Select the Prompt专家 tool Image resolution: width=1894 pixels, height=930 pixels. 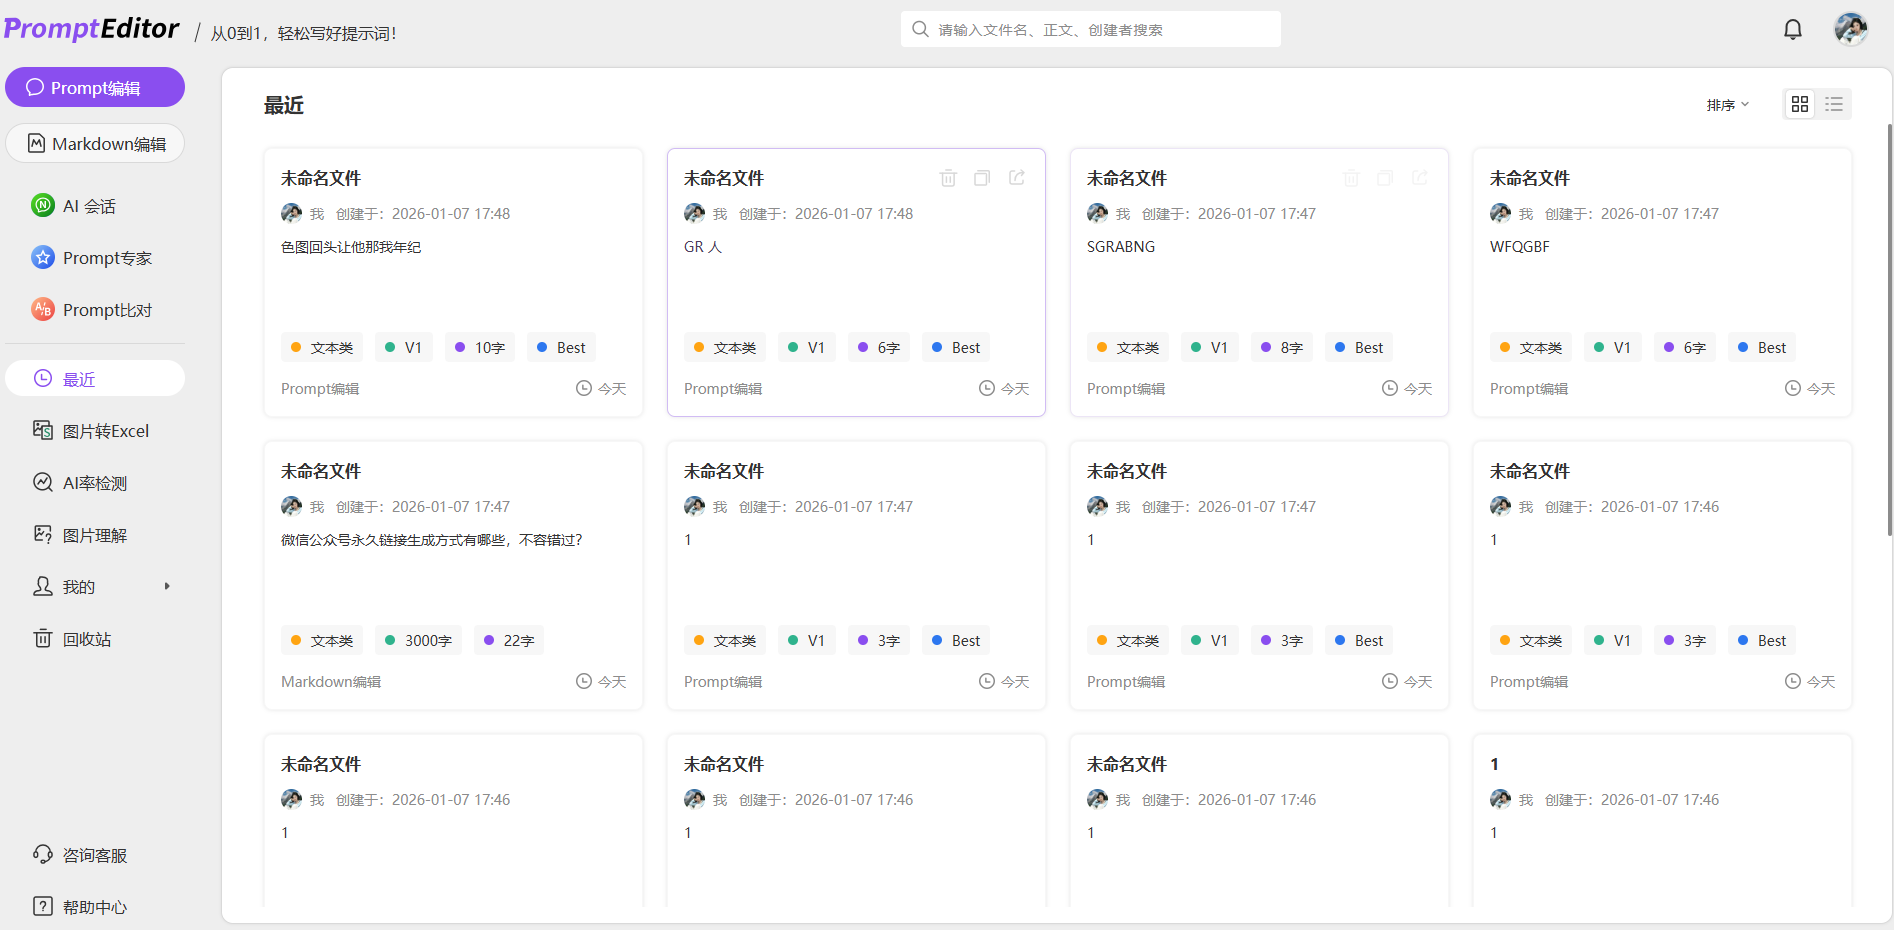pos(106,257)
